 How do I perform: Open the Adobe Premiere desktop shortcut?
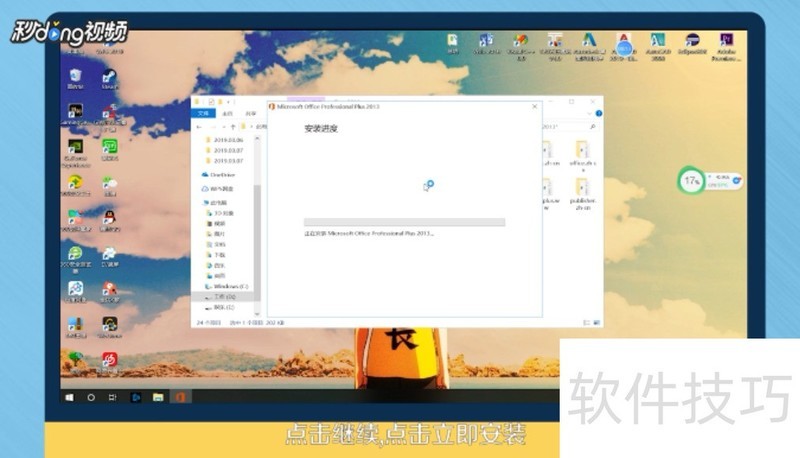click(x=726, y=47)
